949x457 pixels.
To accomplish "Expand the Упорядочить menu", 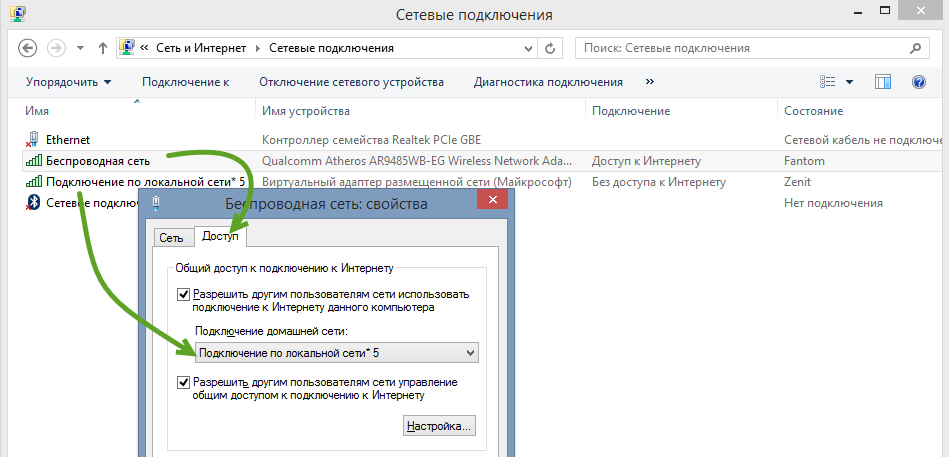I will (x=68, y=82).
